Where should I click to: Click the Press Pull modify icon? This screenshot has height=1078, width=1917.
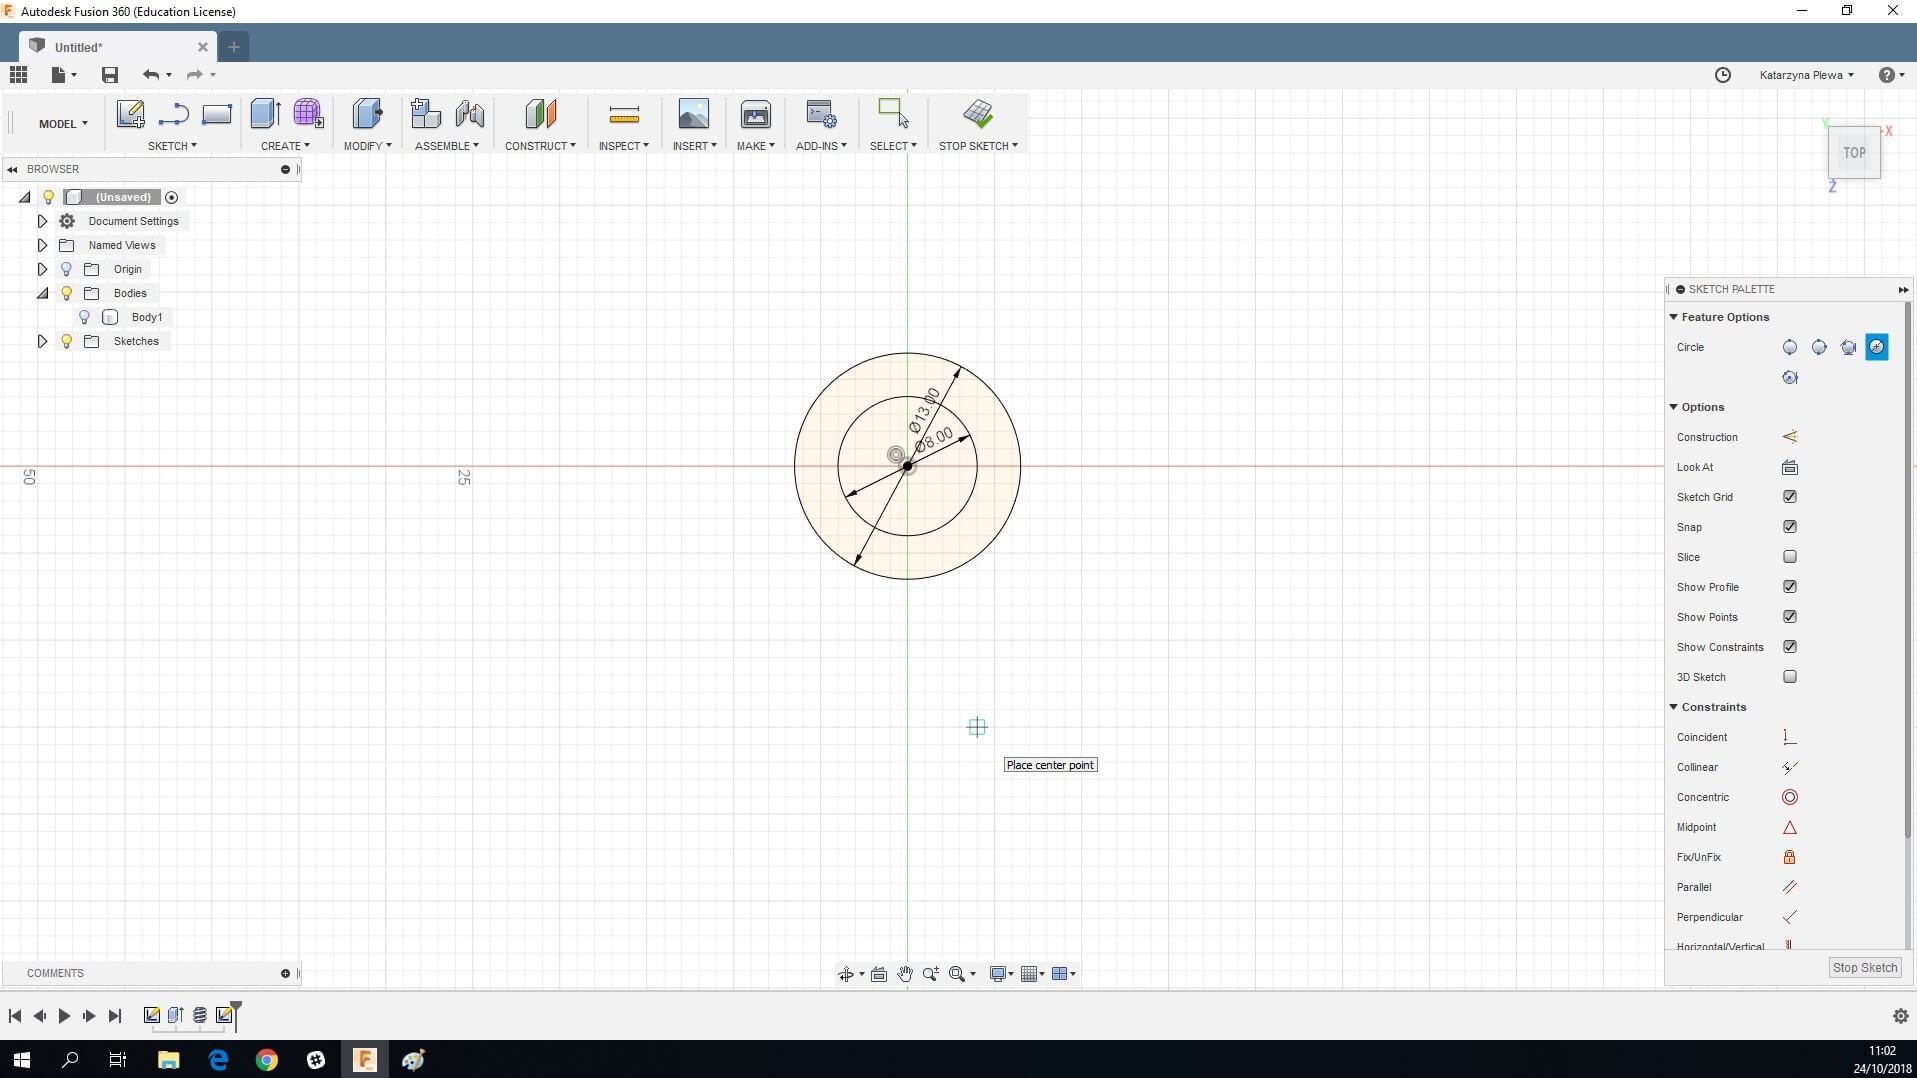coord(367,113)
